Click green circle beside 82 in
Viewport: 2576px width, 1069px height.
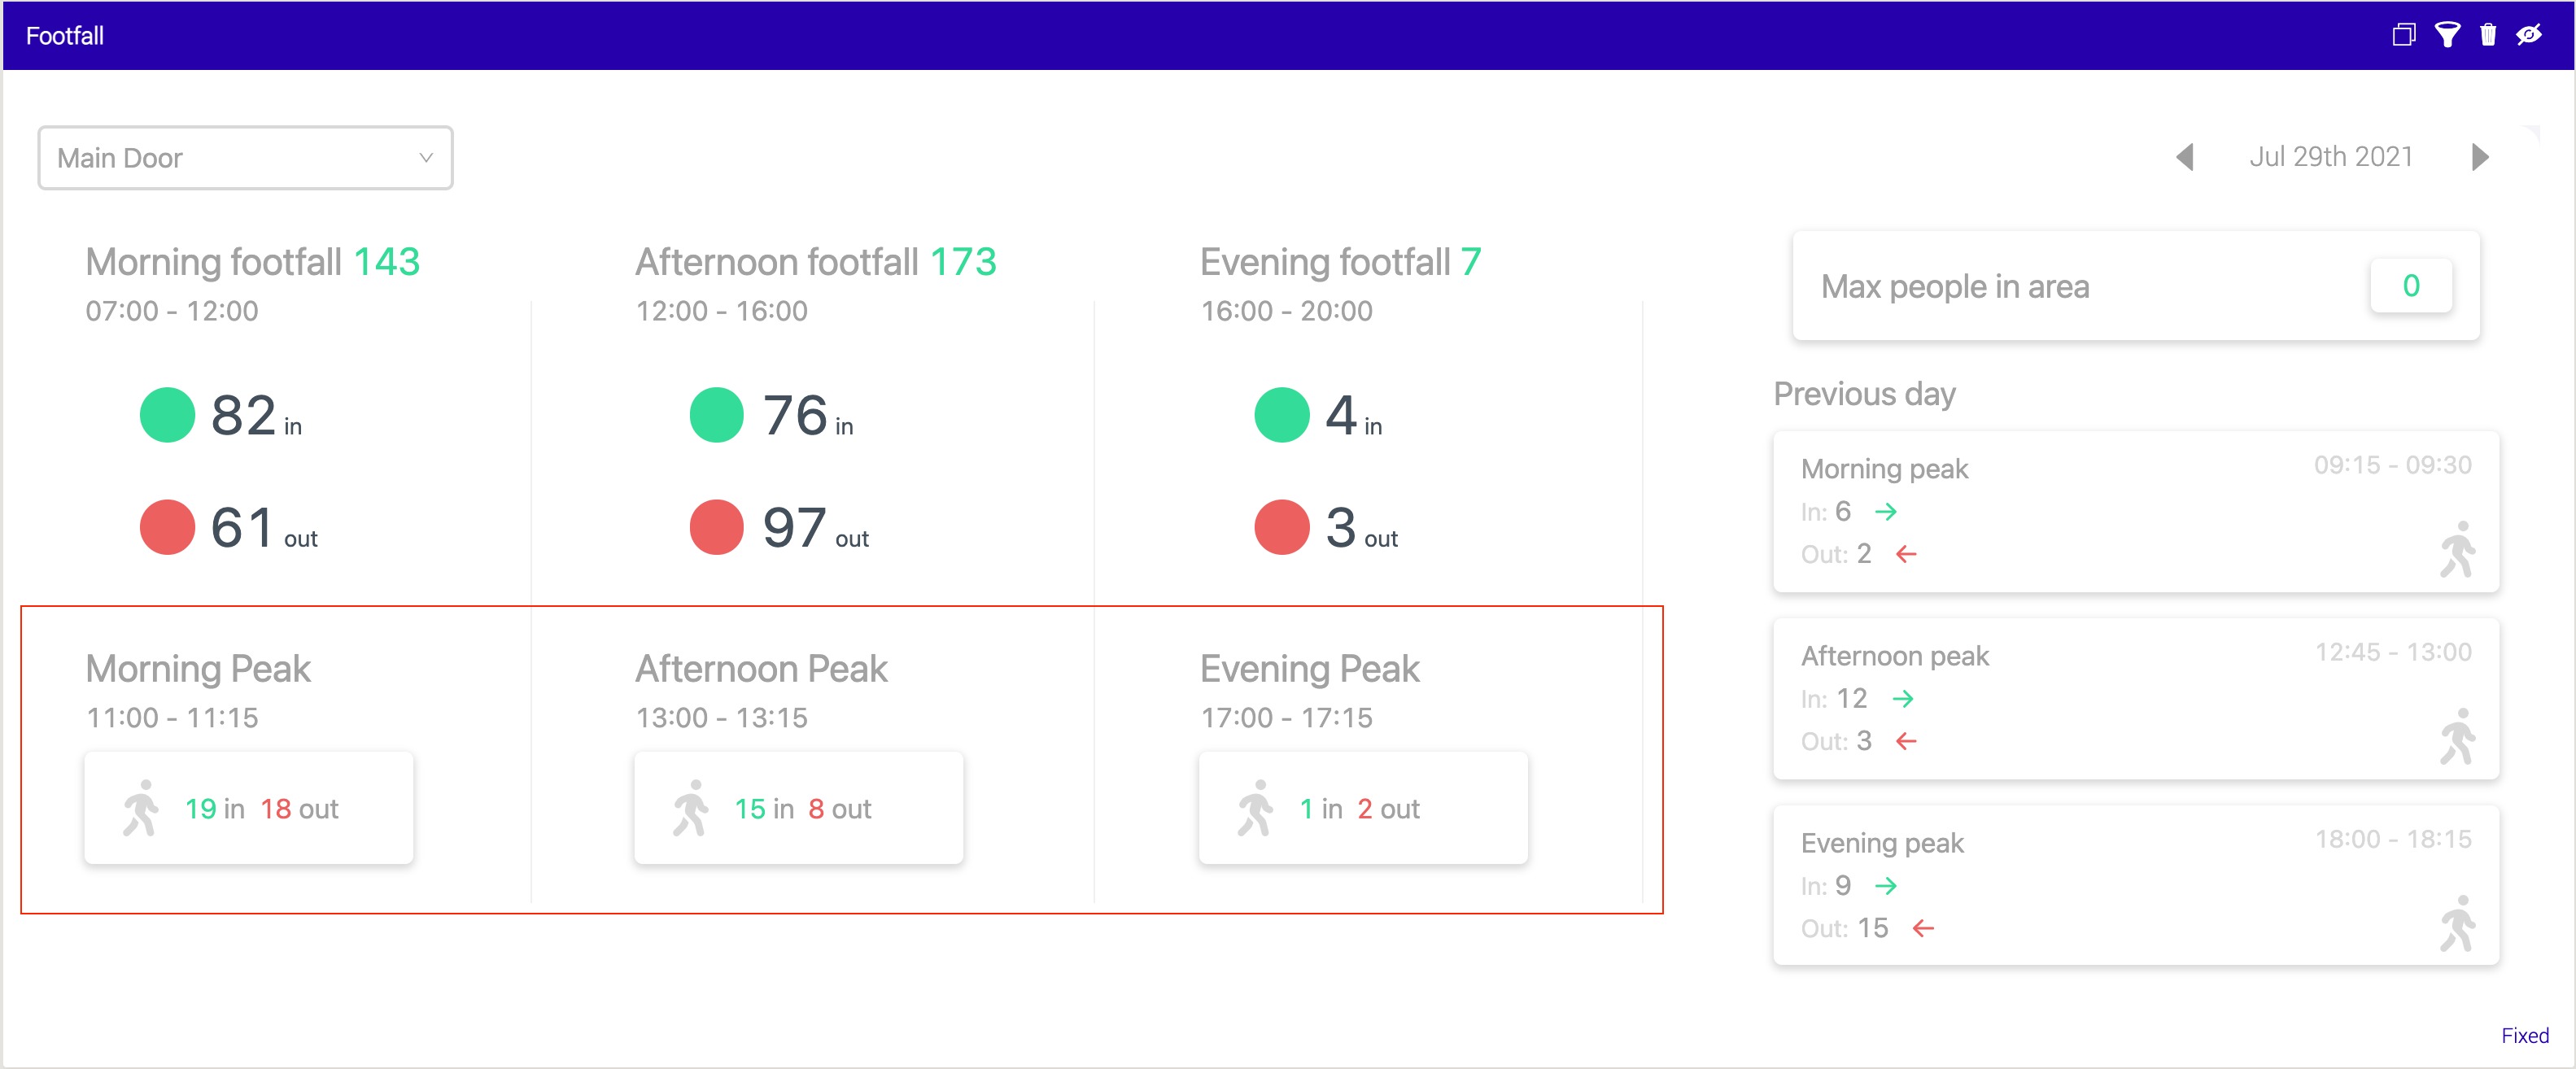click(x=167, y=415)
